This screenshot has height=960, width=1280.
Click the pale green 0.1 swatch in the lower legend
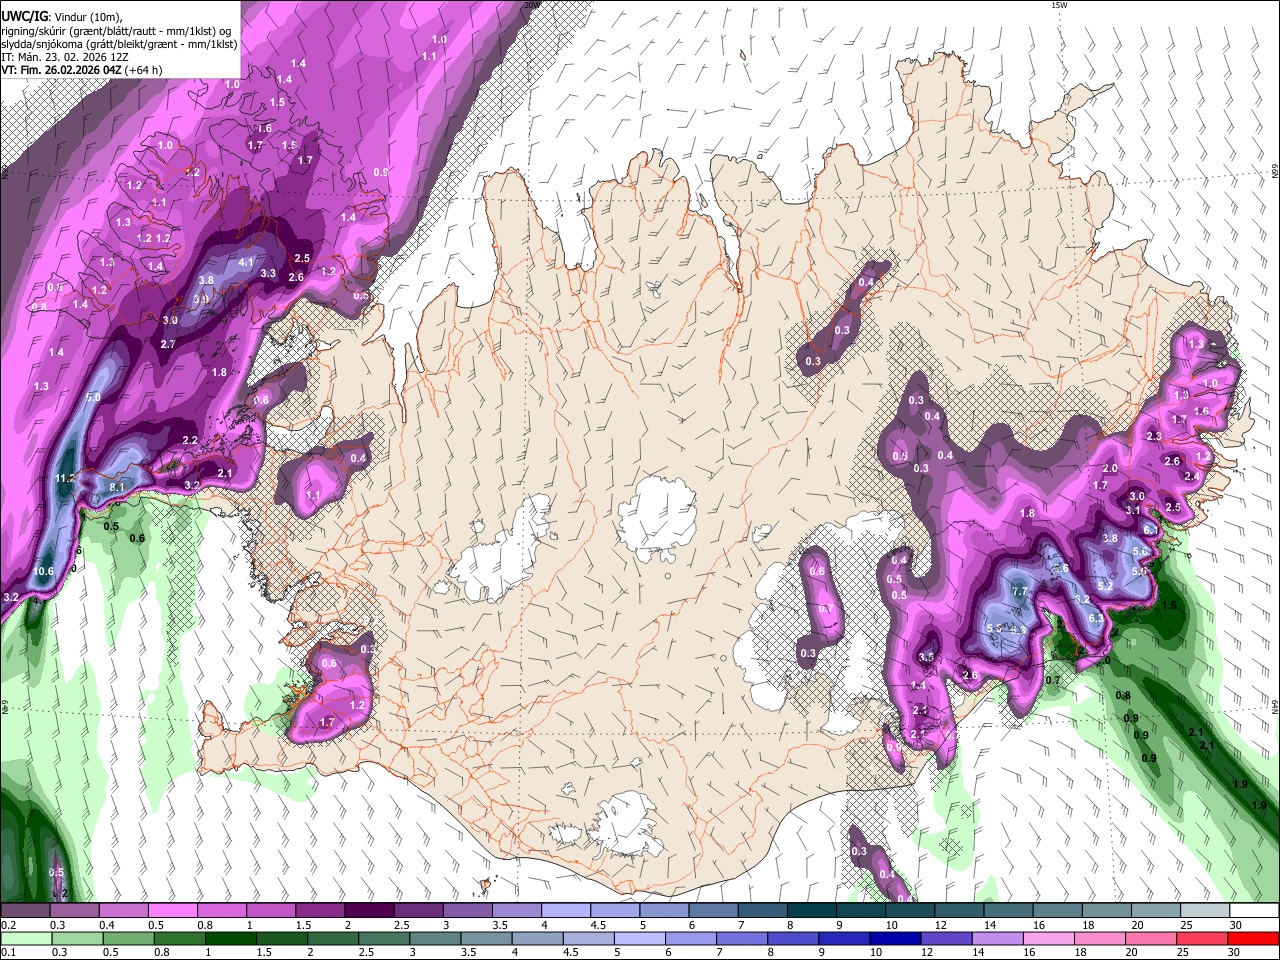[x=26, y=938]
